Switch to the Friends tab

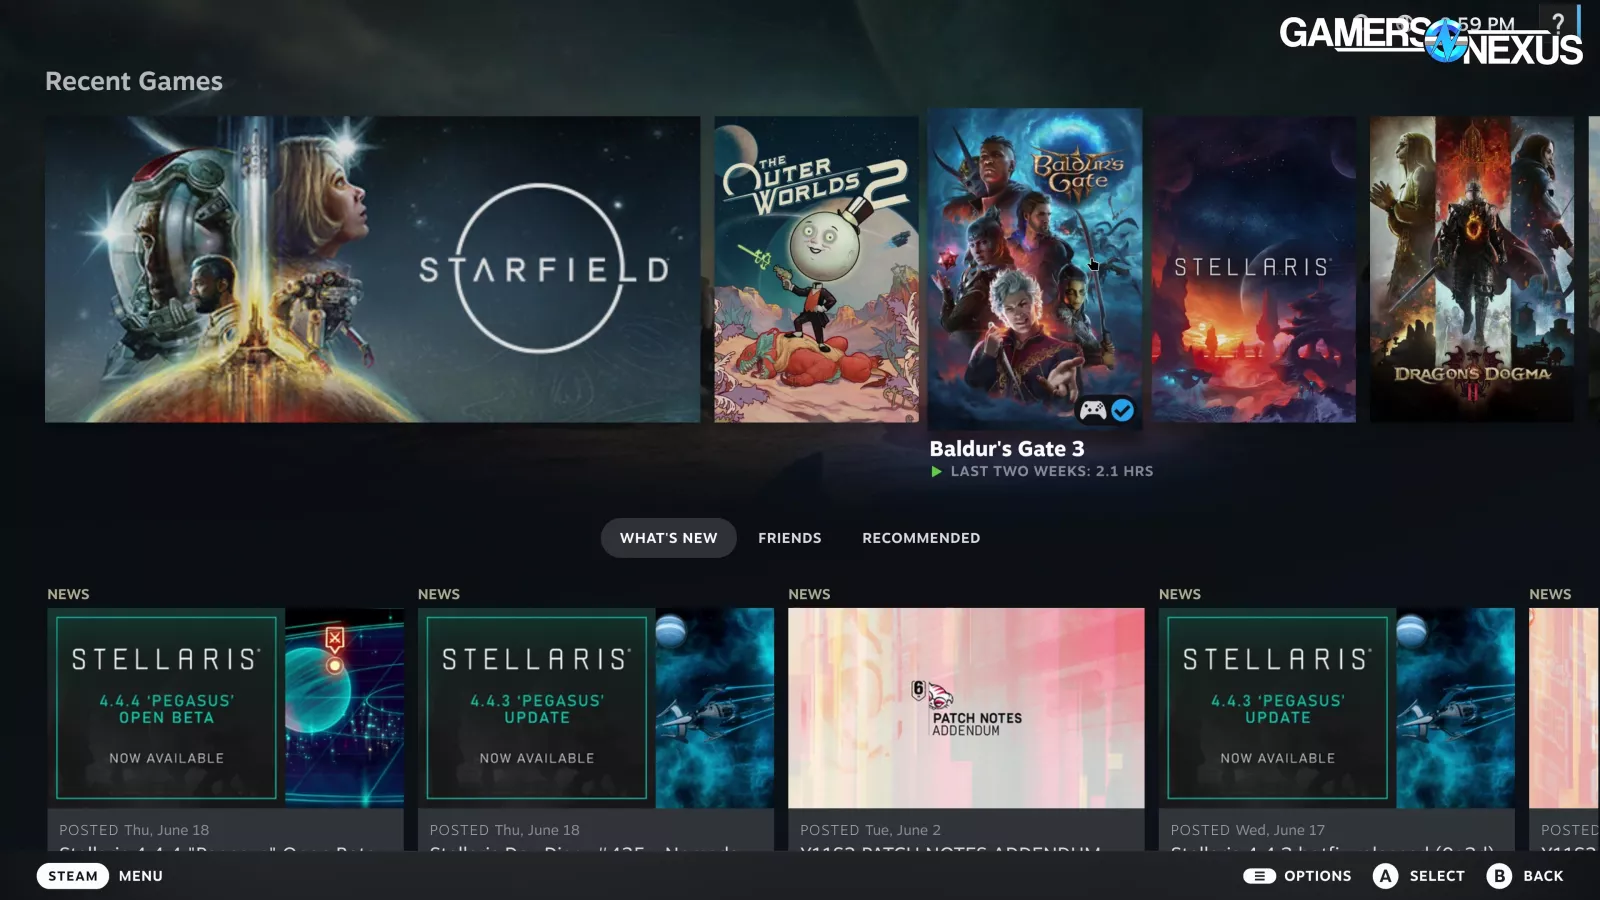point(790,538)
